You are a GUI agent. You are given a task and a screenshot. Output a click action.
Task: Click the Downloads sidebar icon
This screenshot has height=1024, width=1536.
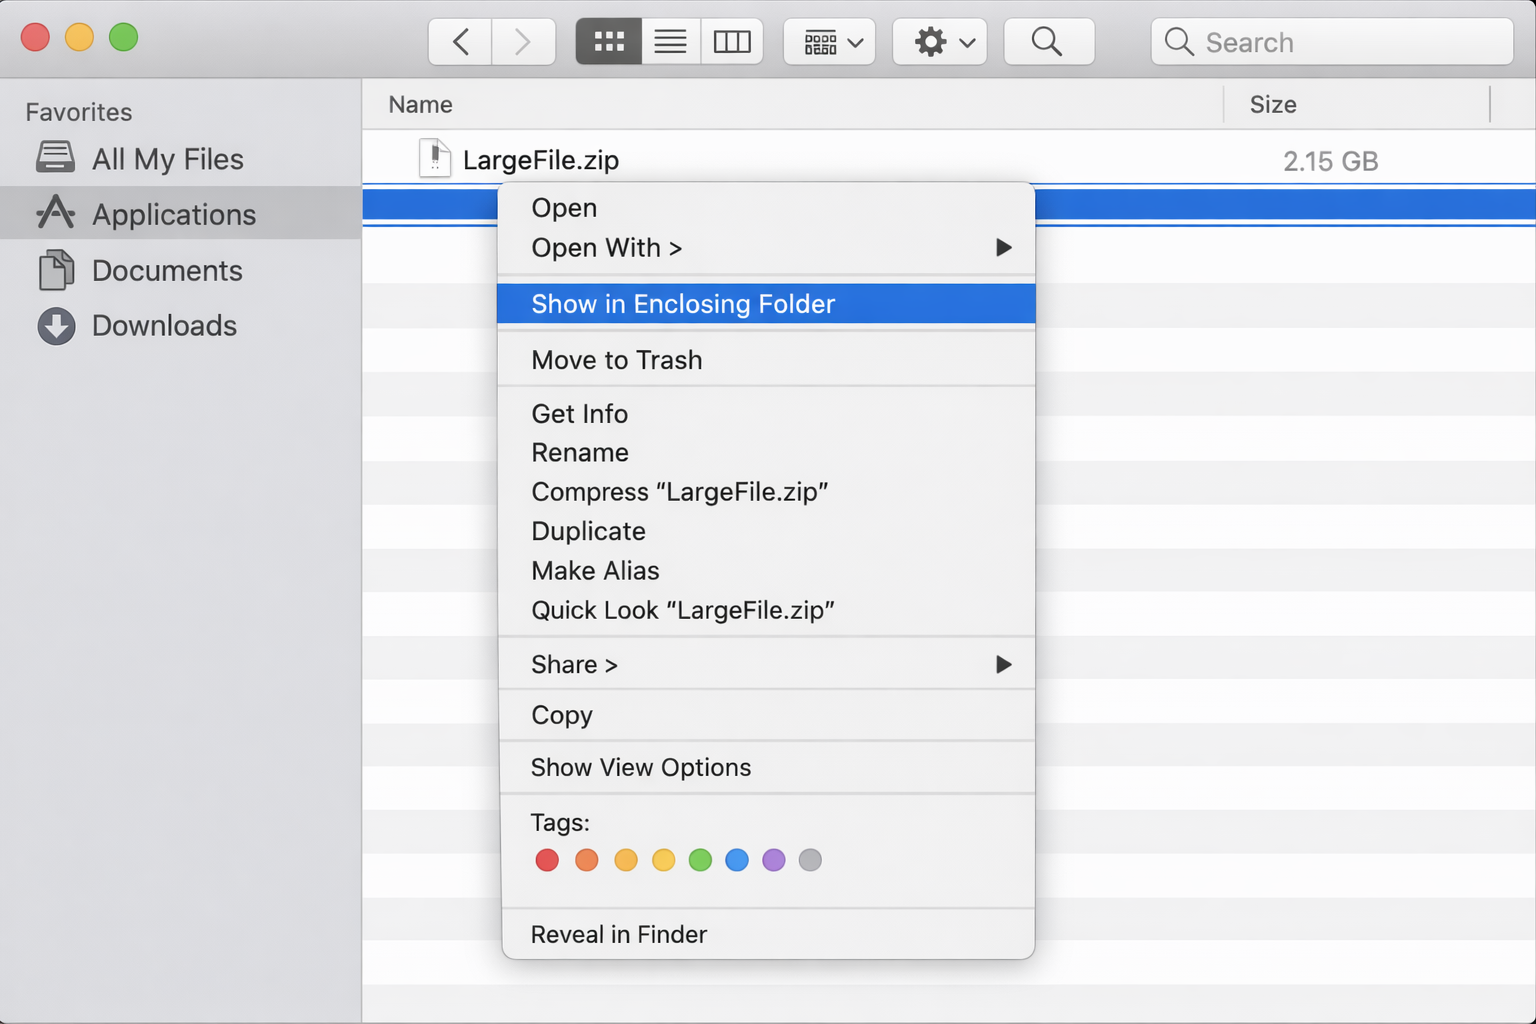56,326
